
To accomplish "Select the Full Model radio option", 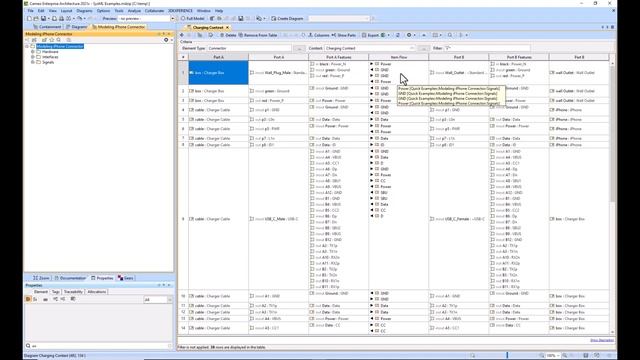I will pyautogui.click(x=192, y=18).
